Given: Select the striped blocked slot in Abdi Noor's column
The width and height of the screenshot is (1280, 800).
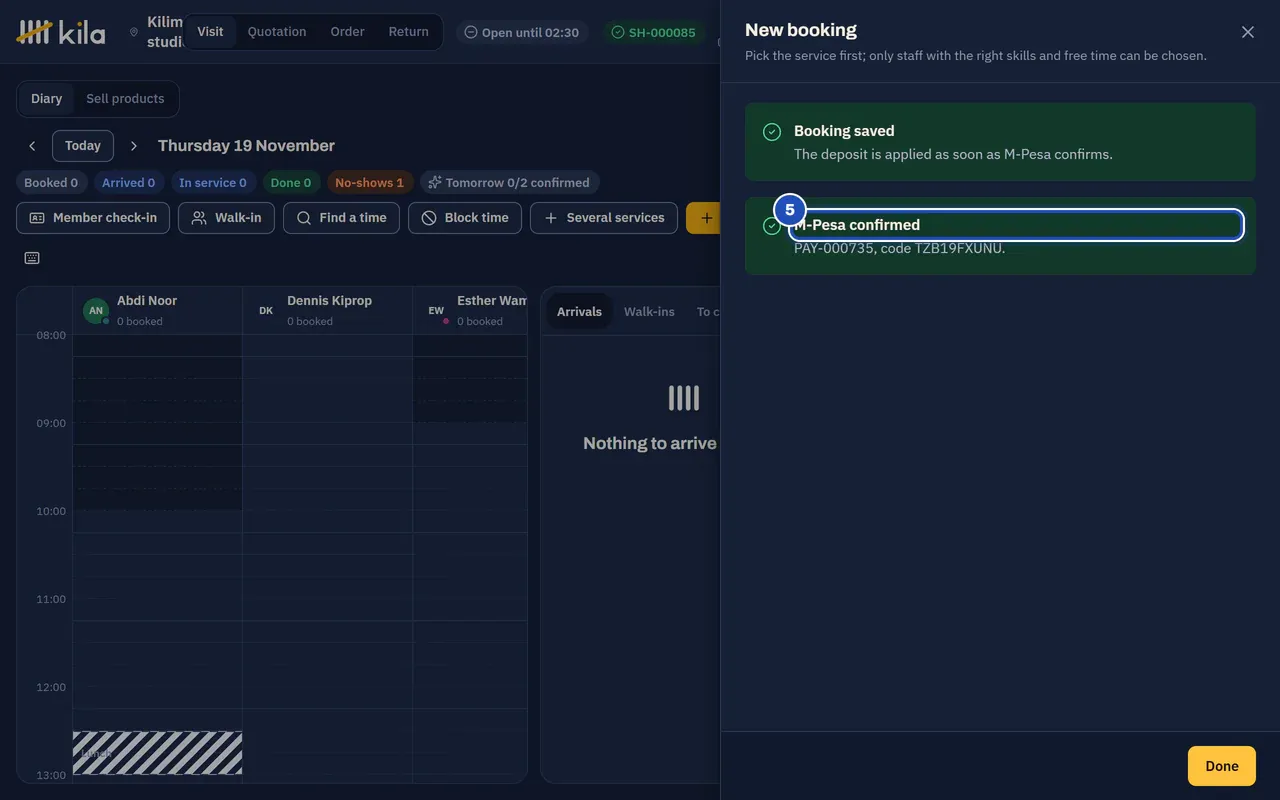Looking at the screenshot, I should coord(157,753).
